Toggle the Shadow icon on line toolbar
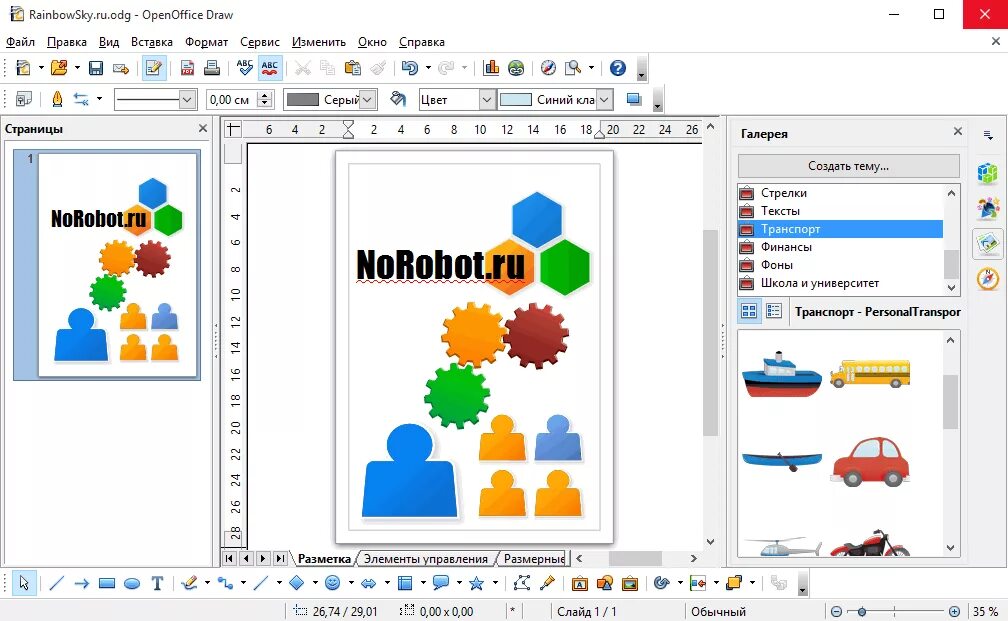The image size is (1008, 621). [x=634, y=100]
